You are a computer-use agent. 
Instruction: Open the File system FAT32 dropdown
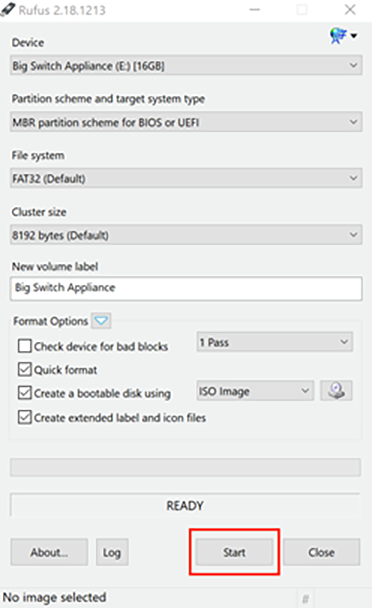click(186, 178)
